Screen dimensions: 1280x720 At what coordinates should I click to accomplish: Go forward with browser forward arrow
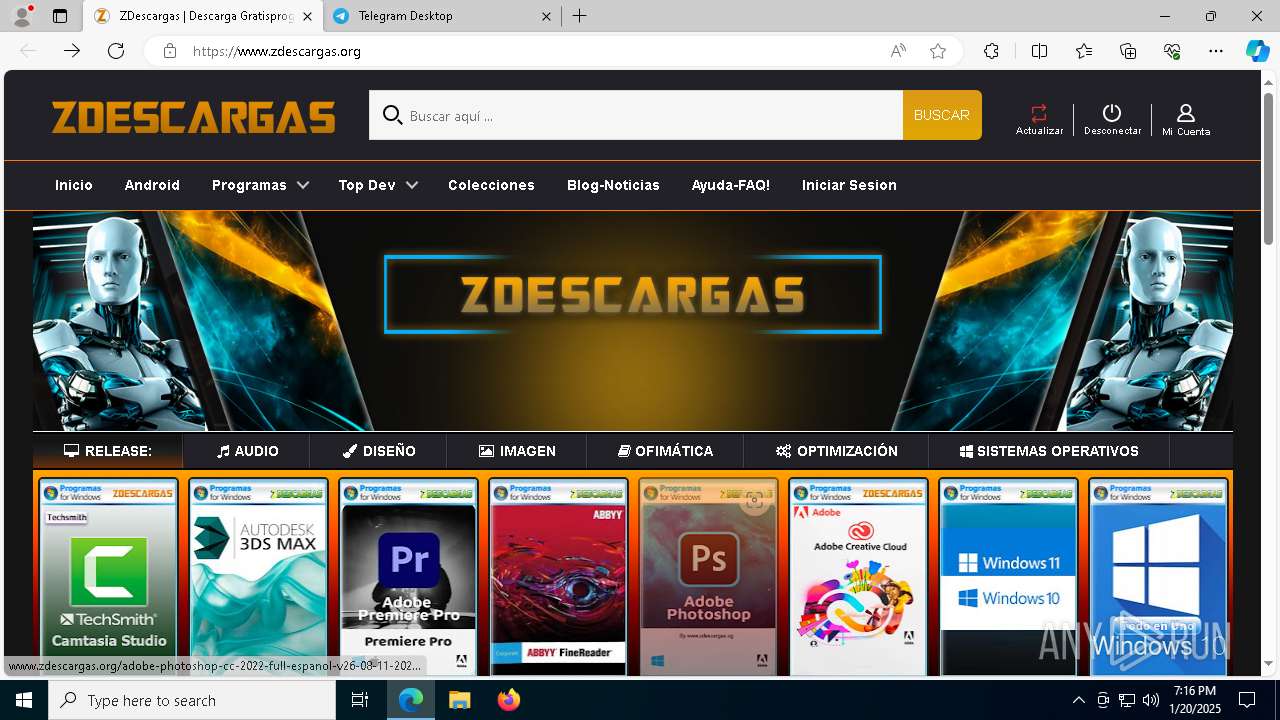(72, 51)
